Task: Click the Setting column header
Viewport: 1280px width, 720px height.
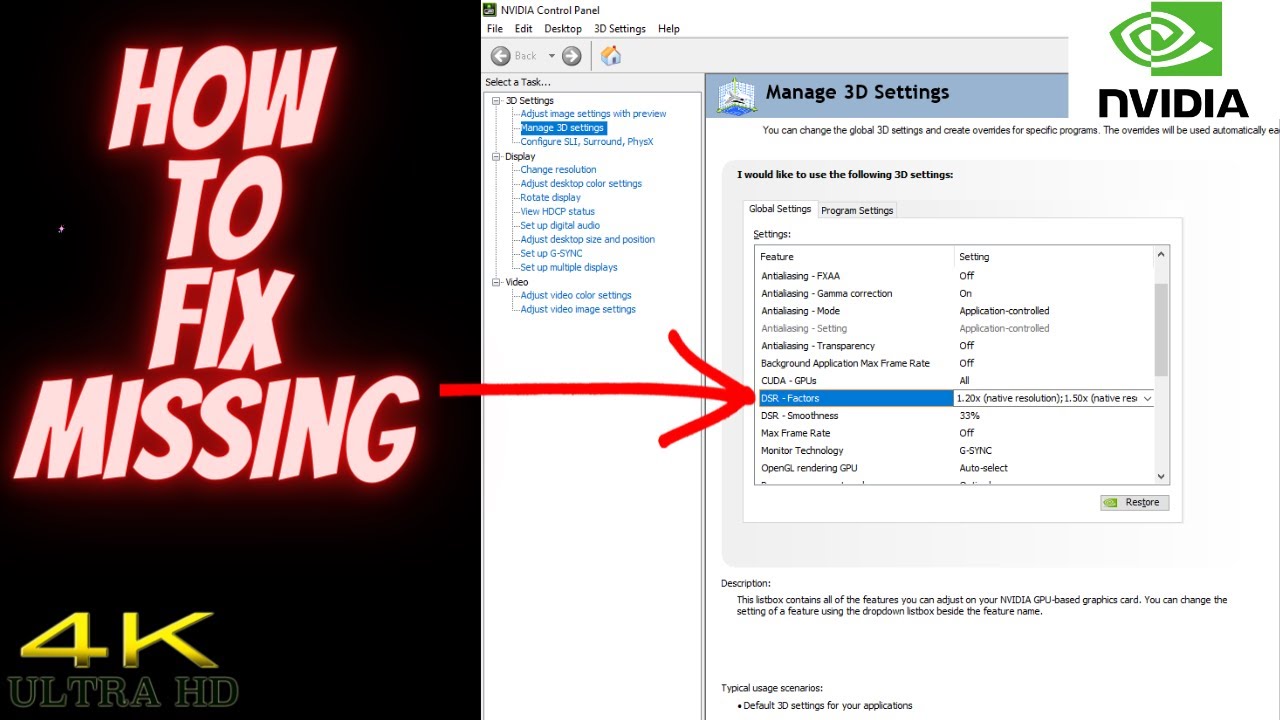Action: pos(1055,257)
